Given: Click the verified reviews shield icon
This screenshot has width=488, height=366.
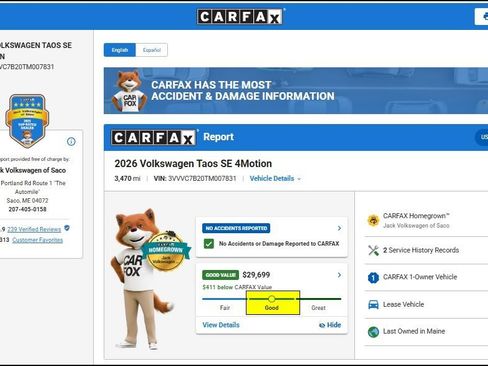Looking at the screenshot, I should pos(67,228).
